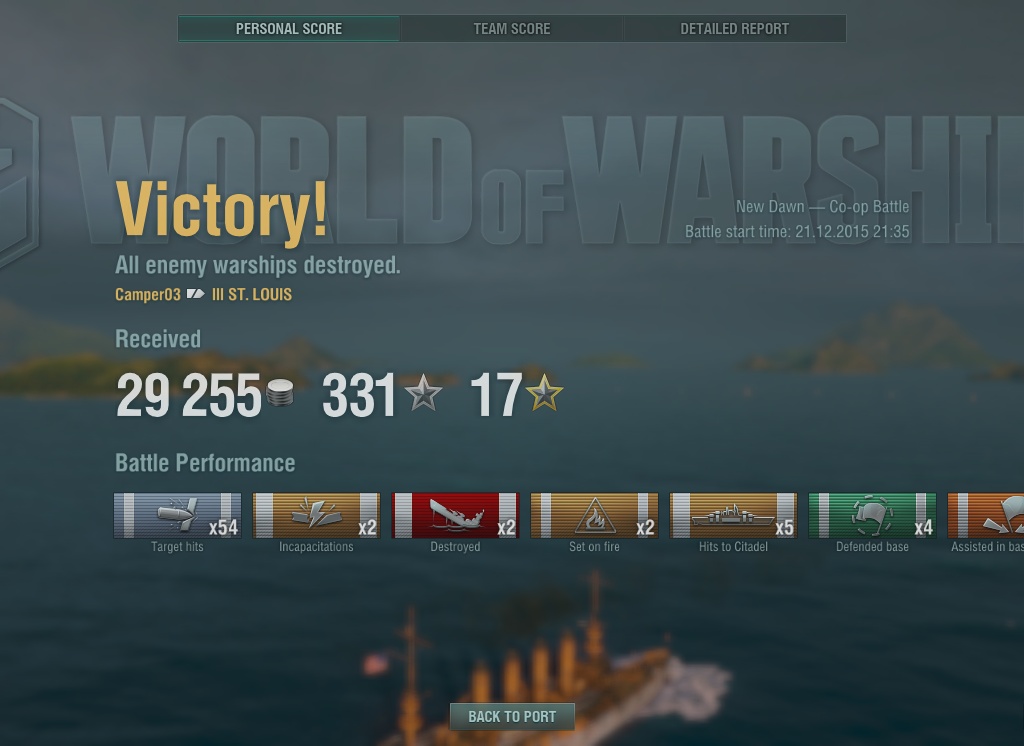This screenshot has width=1024, height=746.
Task: Click the Assisted in base capture ribbon
Action: coord(985,516)
